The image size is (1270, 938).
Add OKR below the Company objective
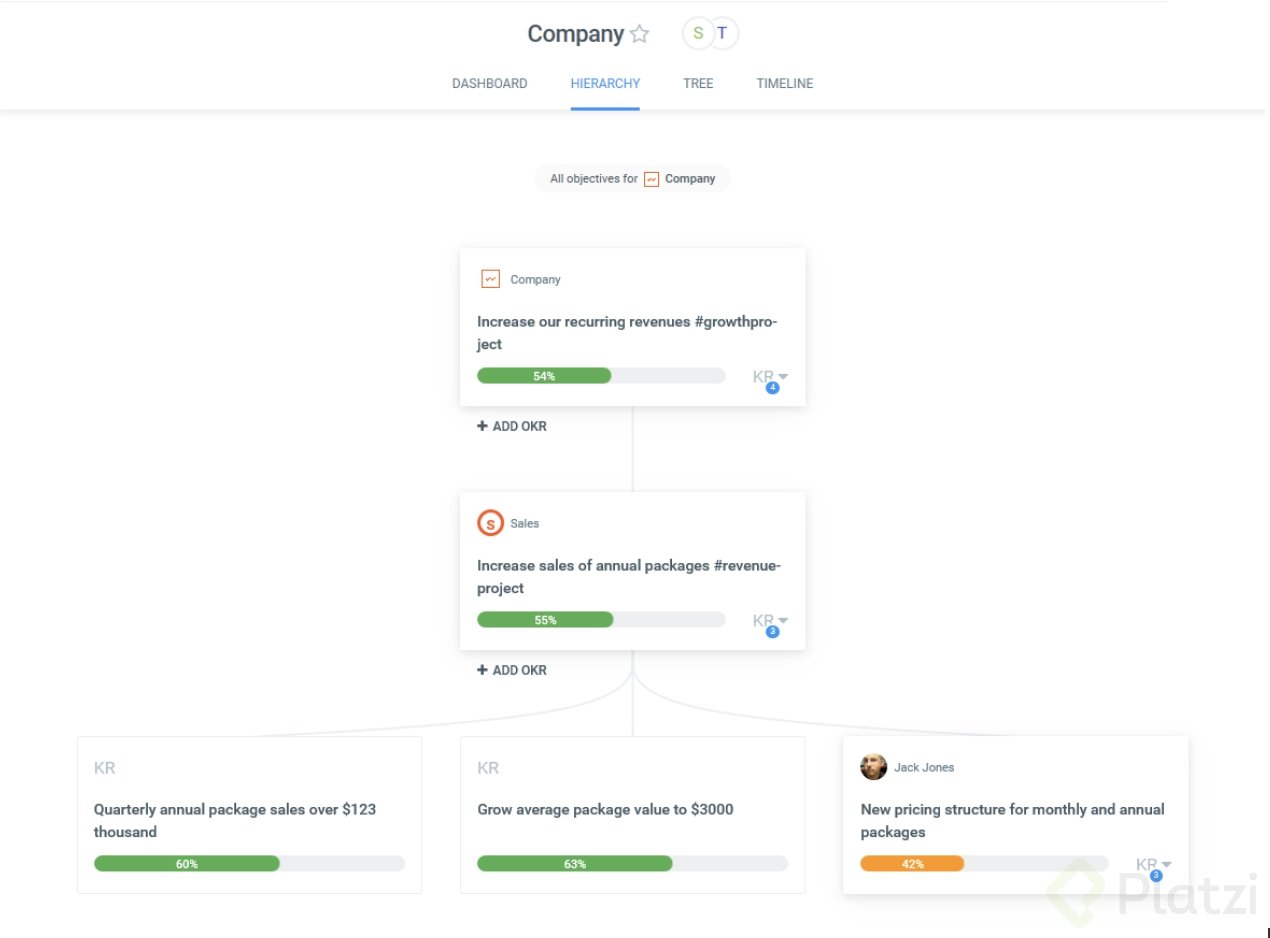pyautogui.click(x=512, y=426)
